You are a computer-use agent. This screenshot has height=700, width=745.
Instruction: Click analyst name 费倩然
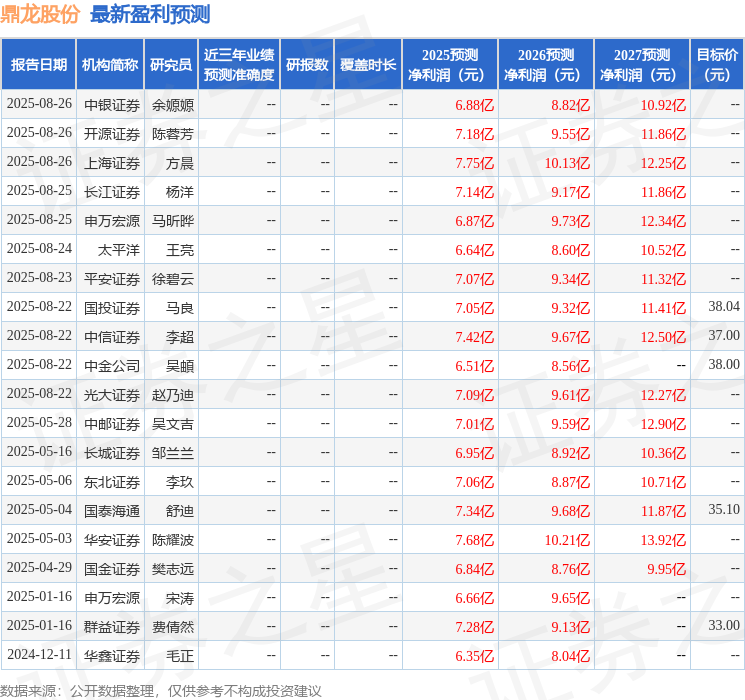pyautogui.click(x=173, y=627)
